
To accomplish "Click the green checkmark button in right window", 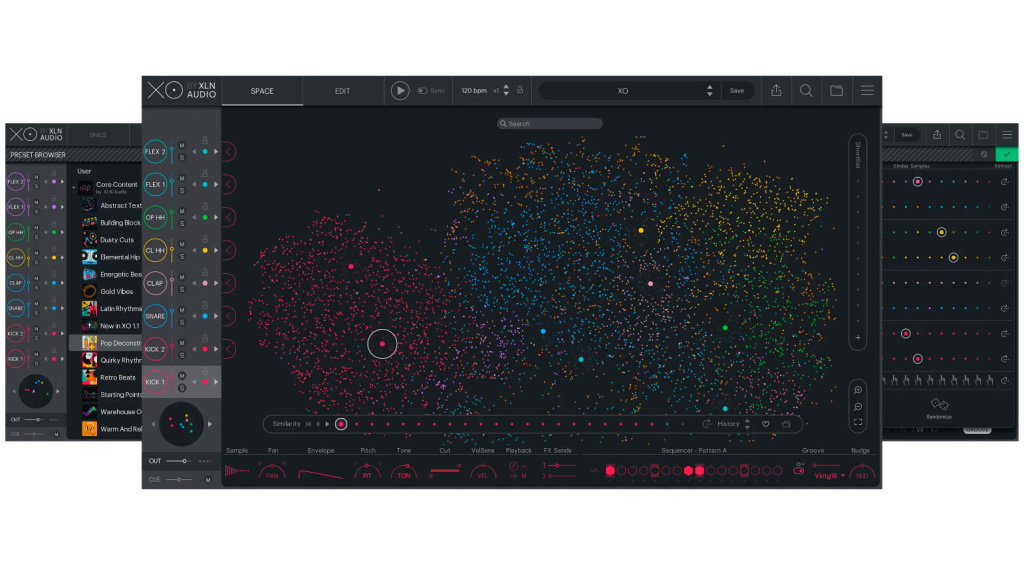I will coord(1006,154).
